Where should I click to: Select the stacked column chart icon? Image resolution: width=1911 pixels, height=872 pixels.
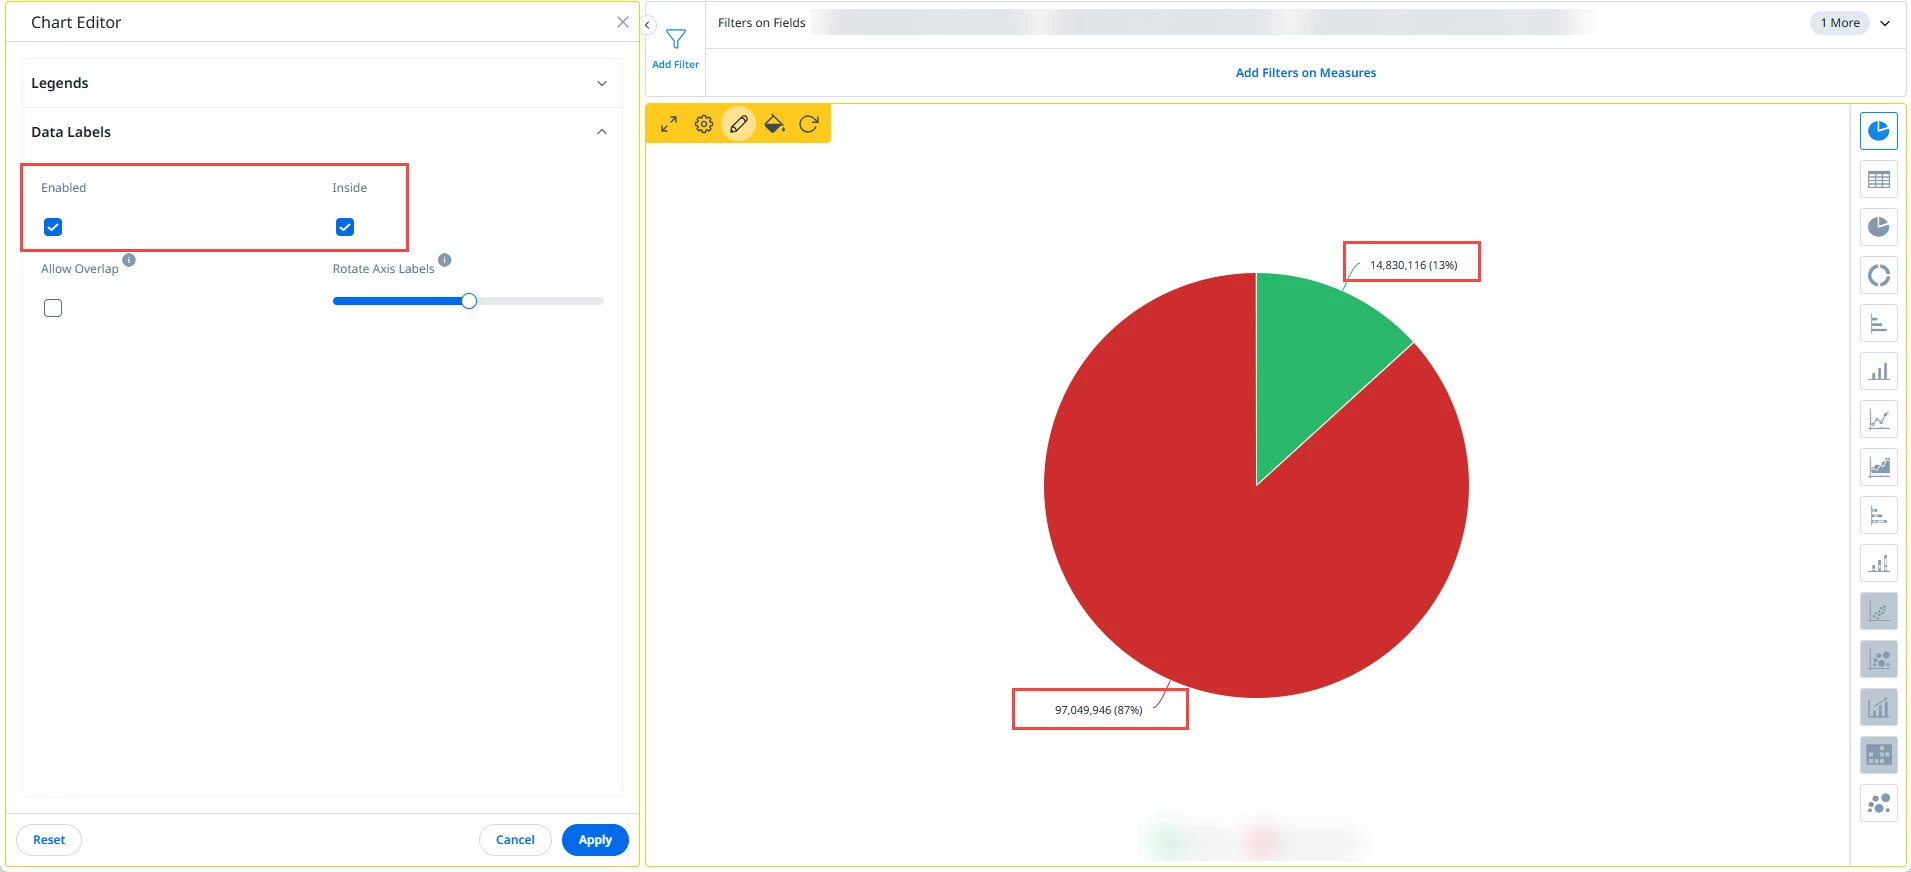[1879, 563]
